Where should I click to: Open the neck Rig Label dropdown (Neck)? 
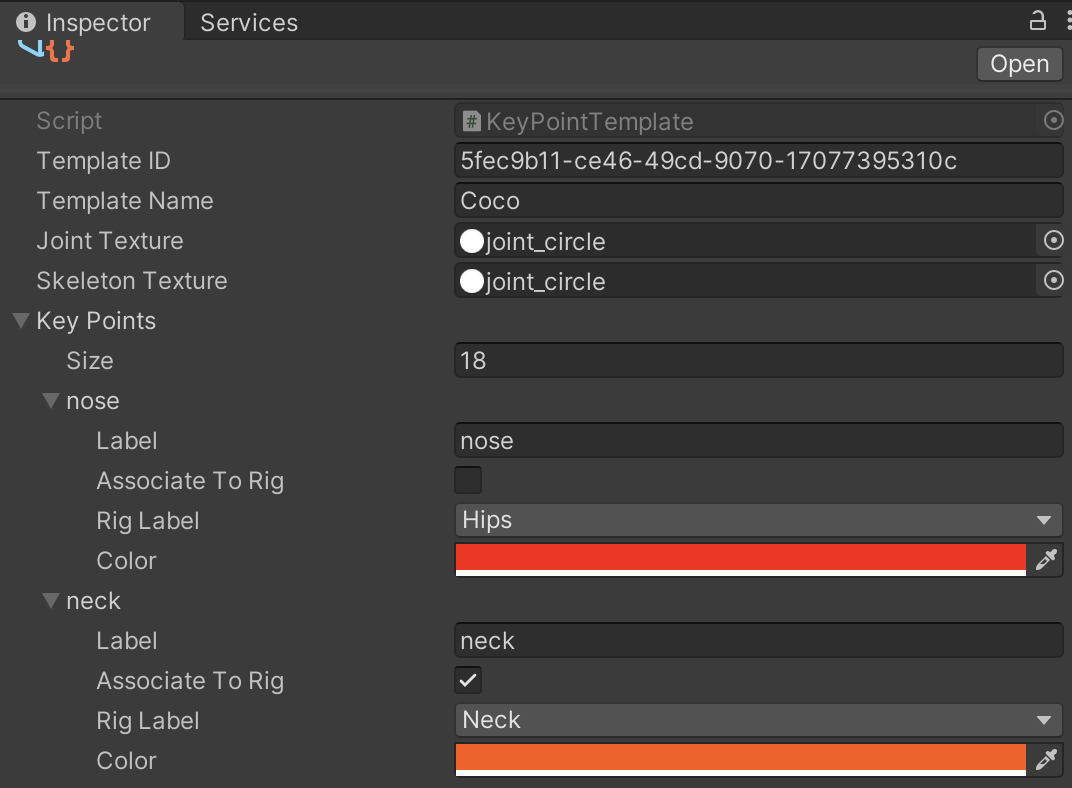coord(757,720)
